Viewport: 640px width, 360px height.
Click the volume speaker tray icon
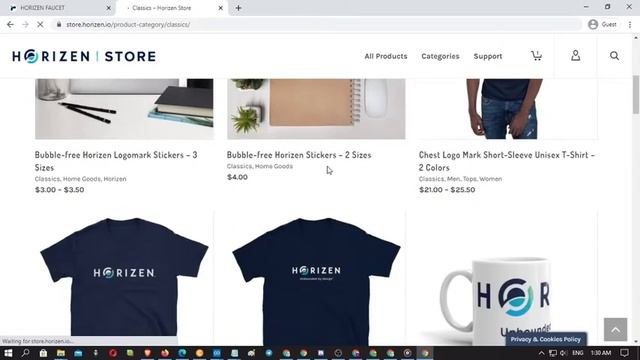pos(563,353)
